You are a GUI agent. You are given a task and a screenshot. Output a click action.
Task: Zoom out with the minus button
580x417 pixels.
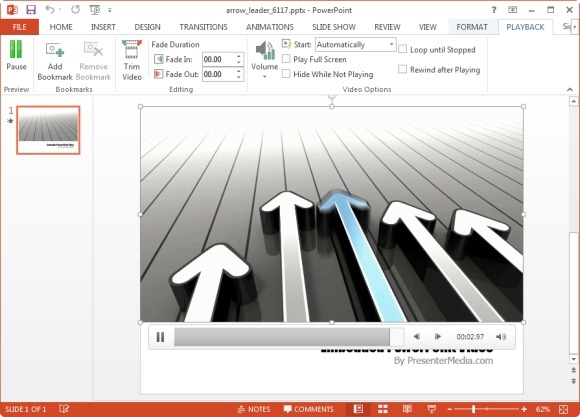point(450,409)
